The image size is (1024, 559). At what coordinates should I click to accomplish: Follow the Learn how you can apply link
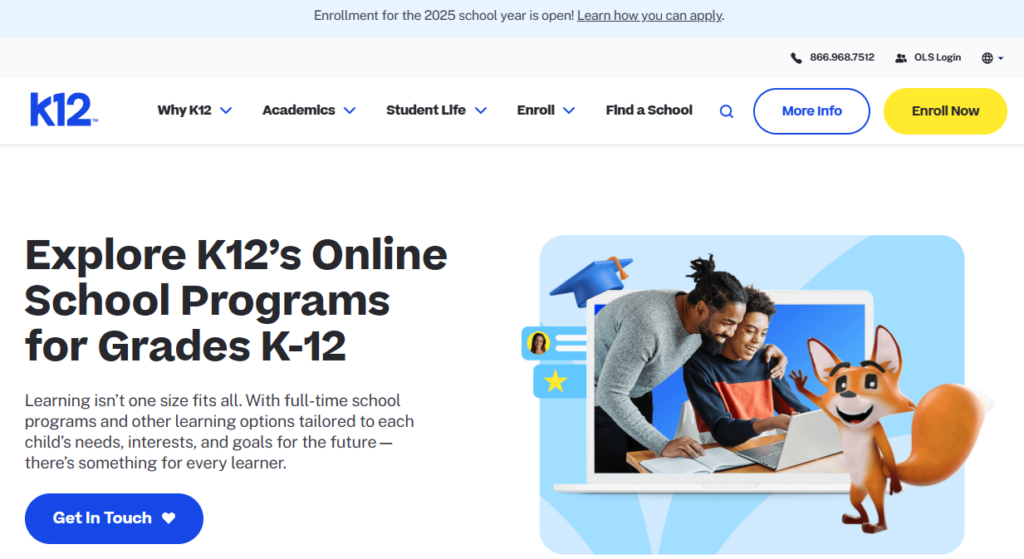coord(649,16)
